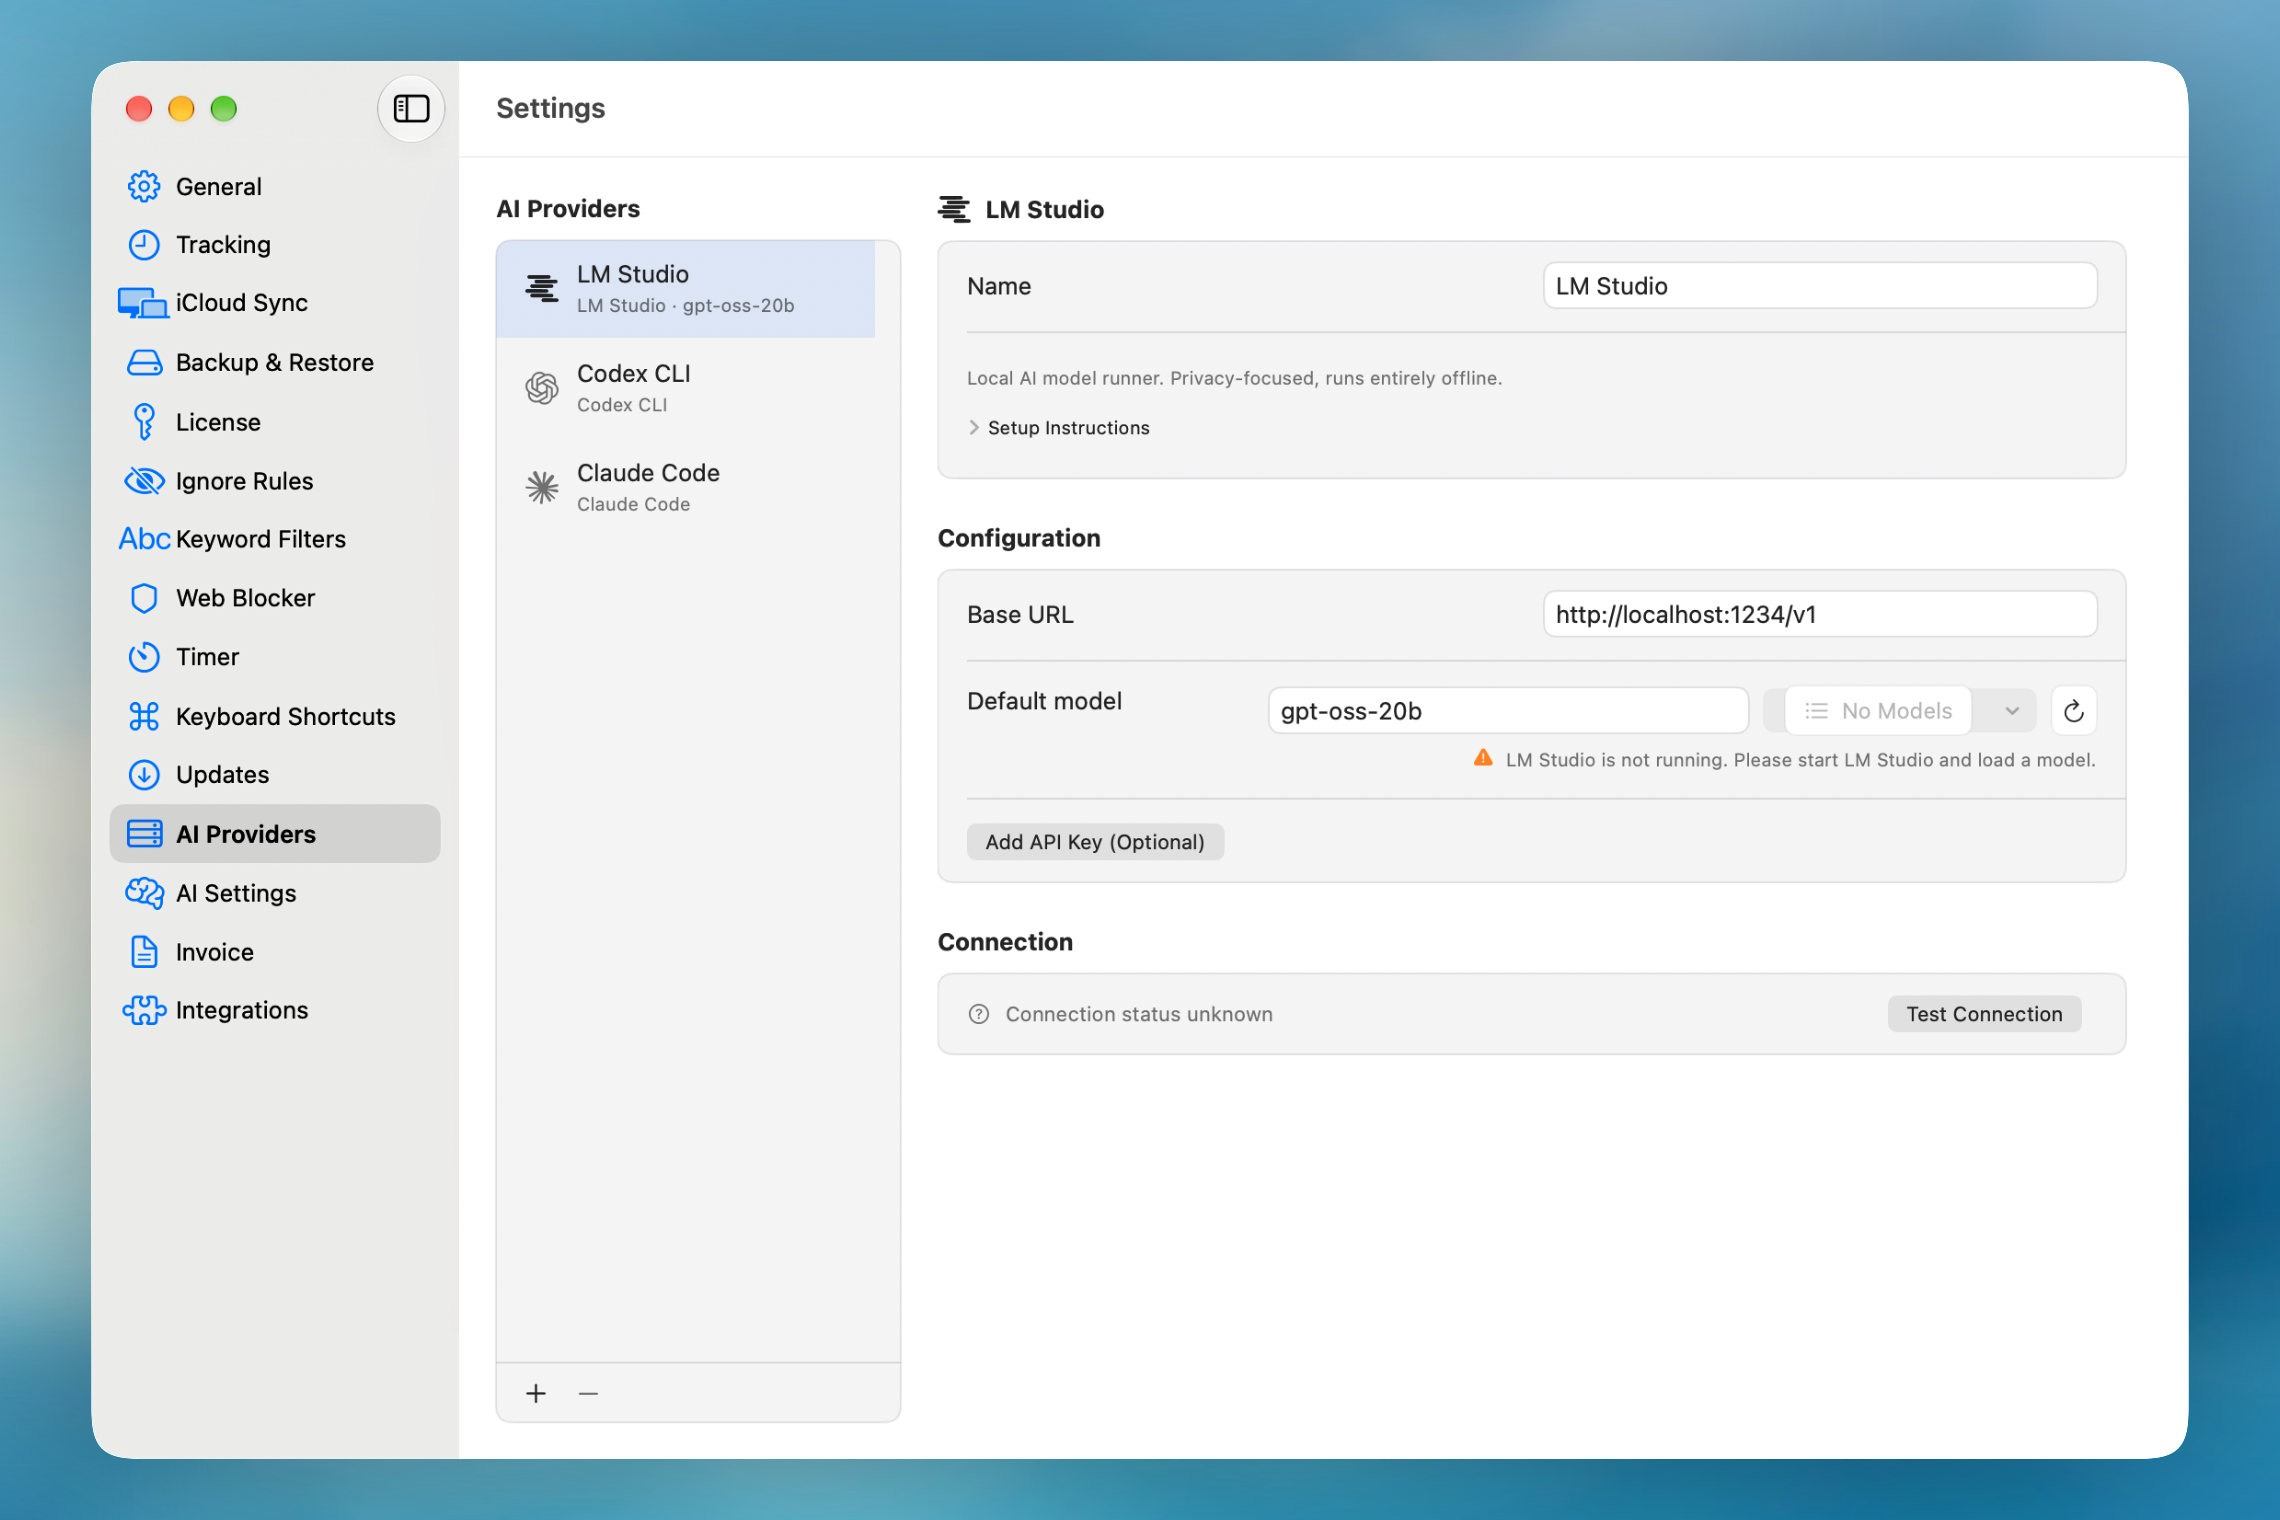The image size is (2280, 1520).
Task: Click the 'Configuration' section heading
Action: pos(1019,538)
